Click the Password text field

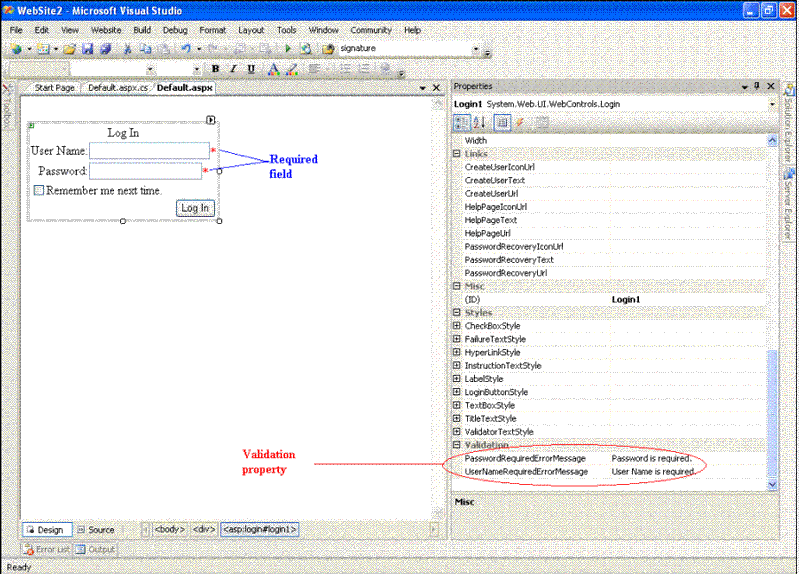point(145,171)
